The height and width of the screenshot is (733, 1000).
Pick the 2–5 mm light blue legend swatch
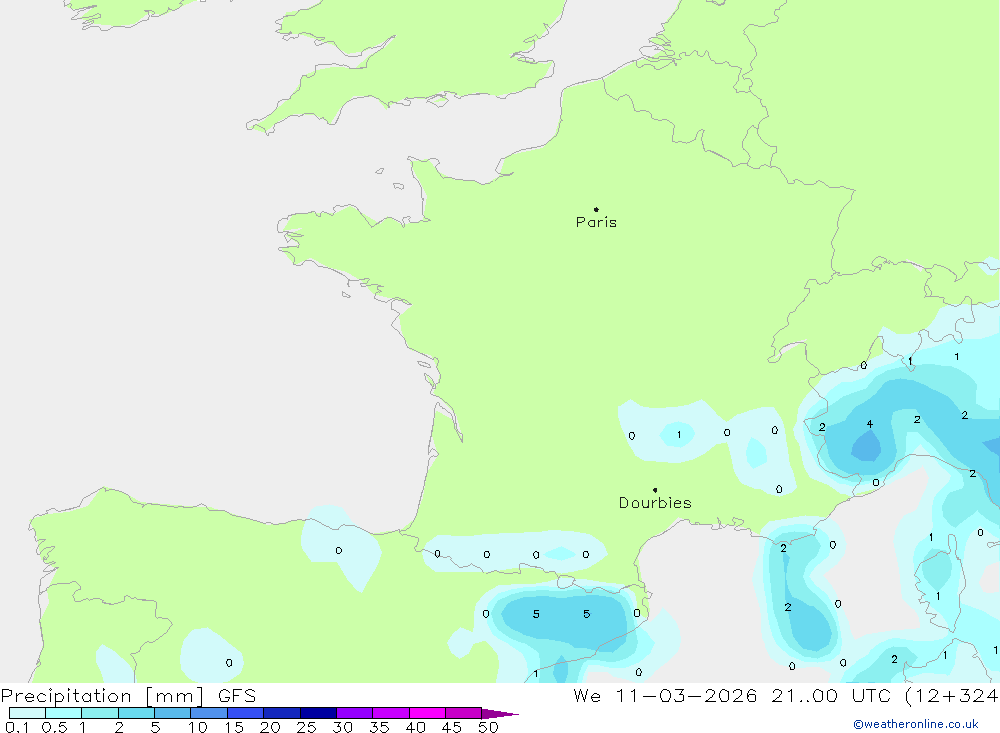[x=136, y=713]
